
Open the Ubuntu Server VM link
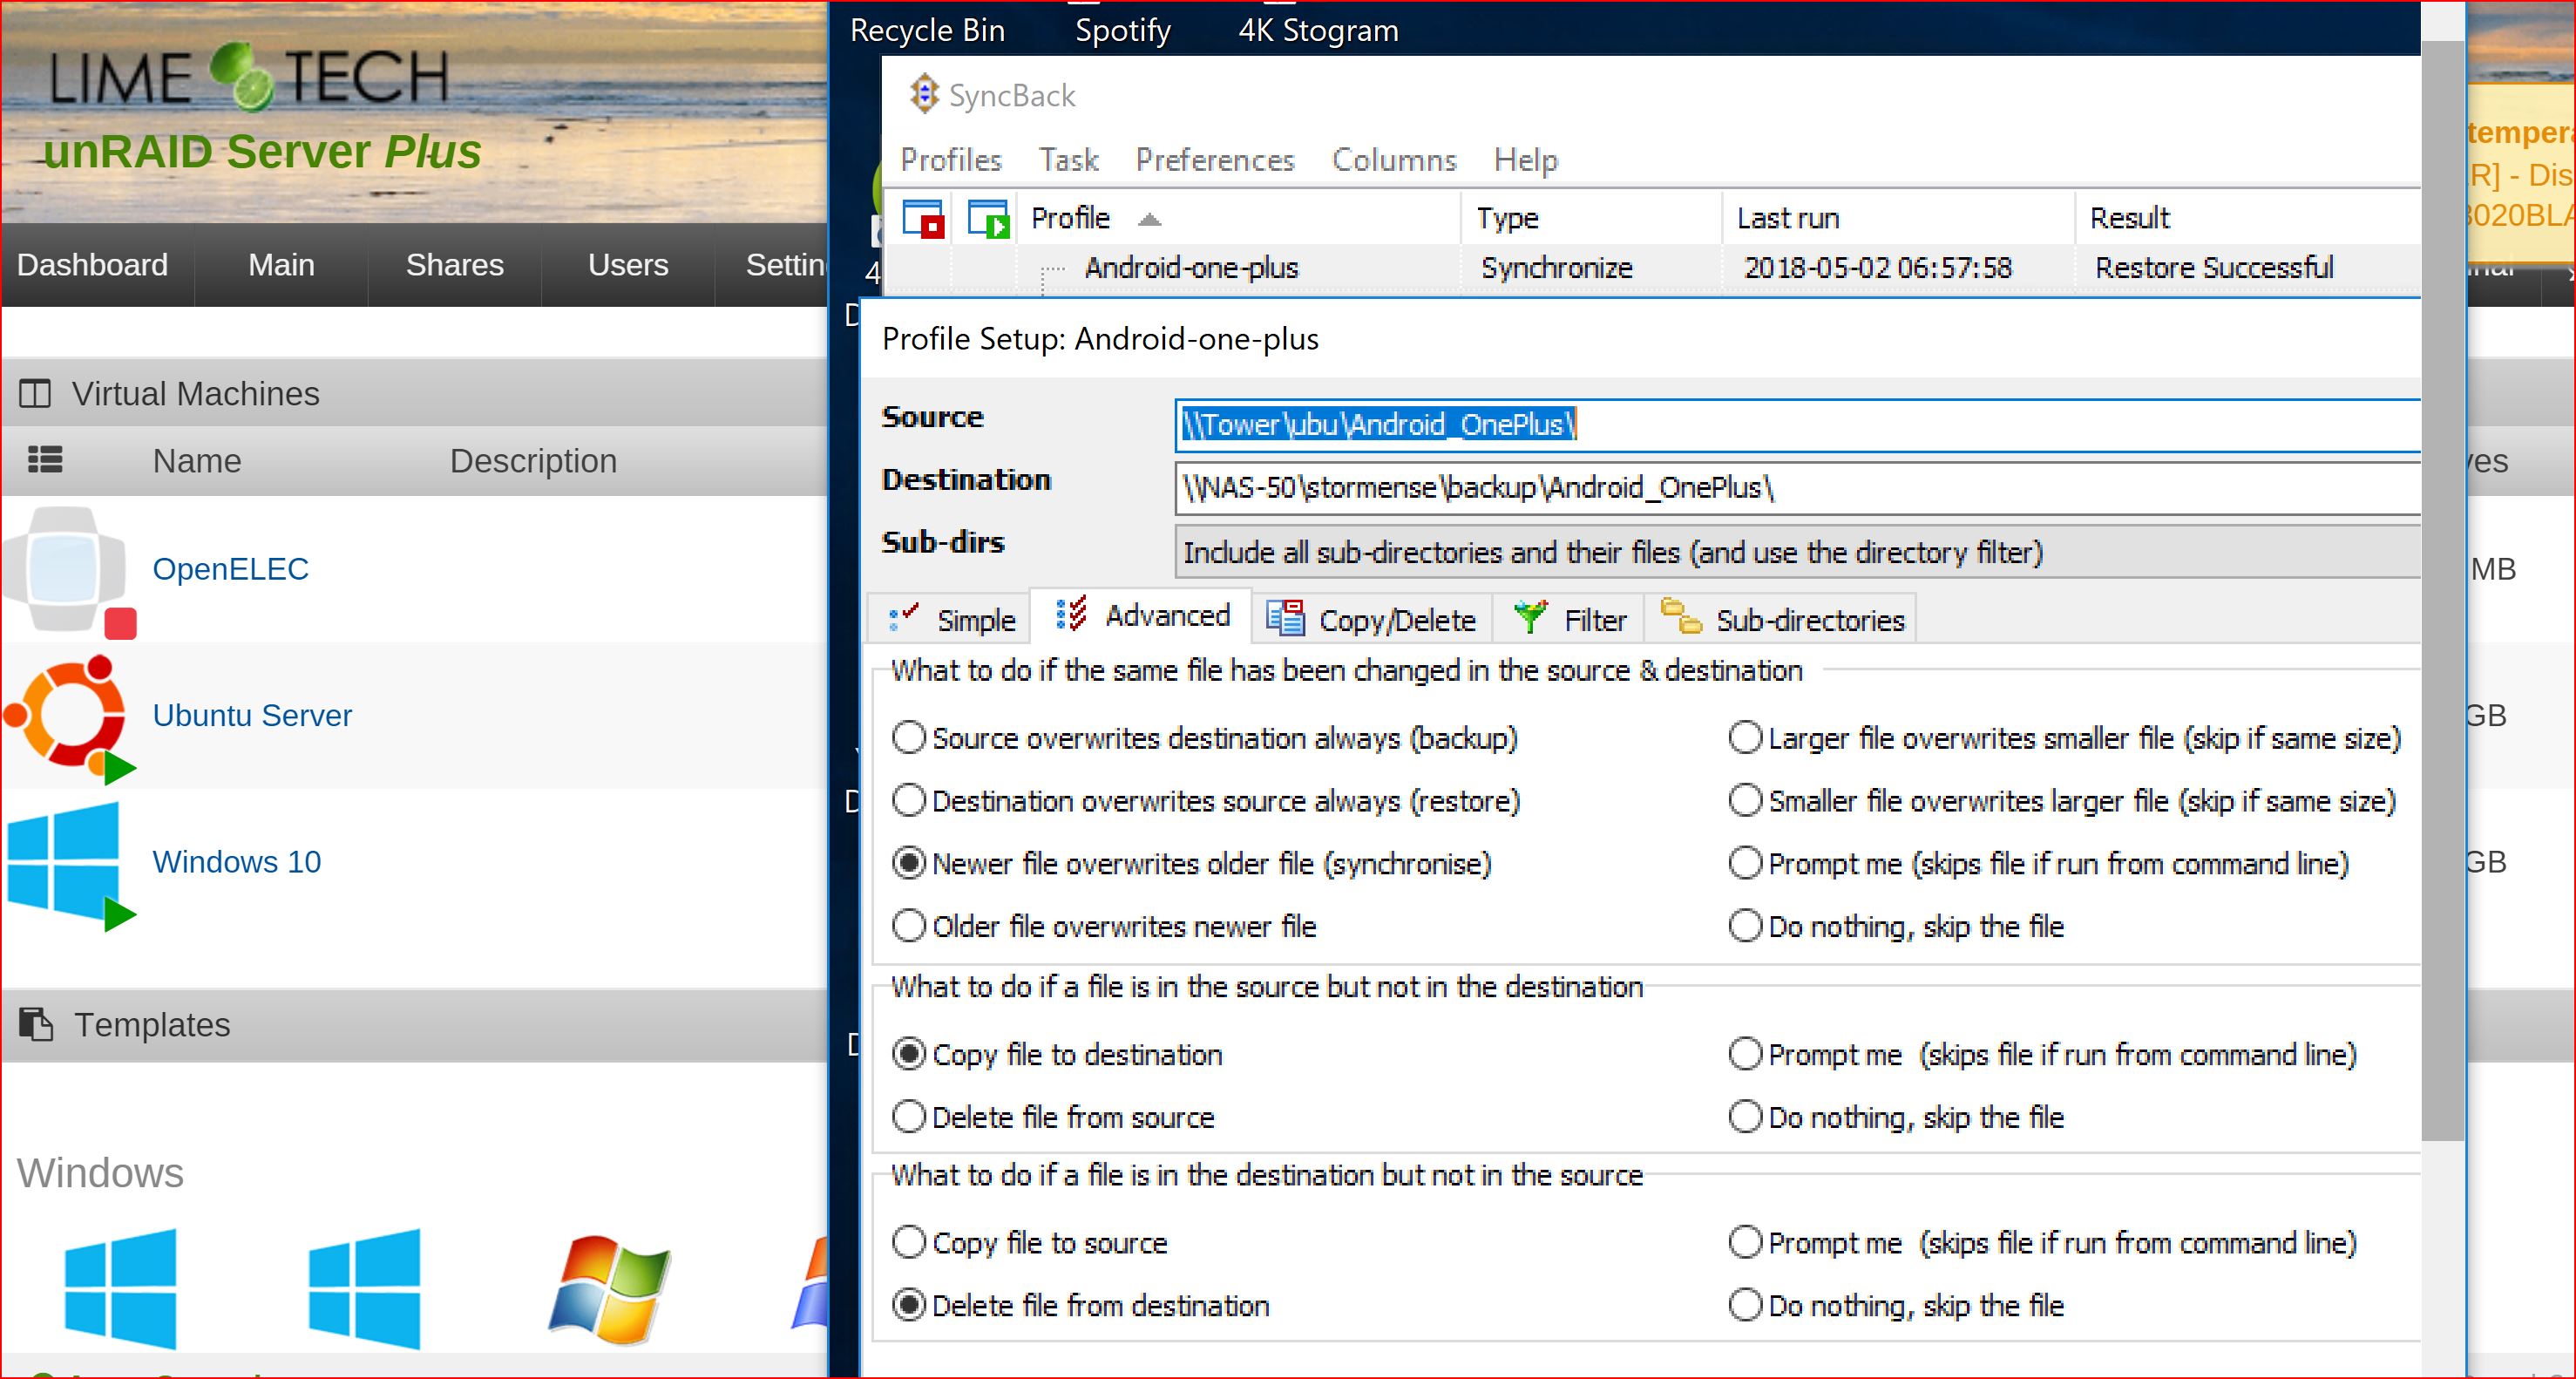(x=252, y=716)
